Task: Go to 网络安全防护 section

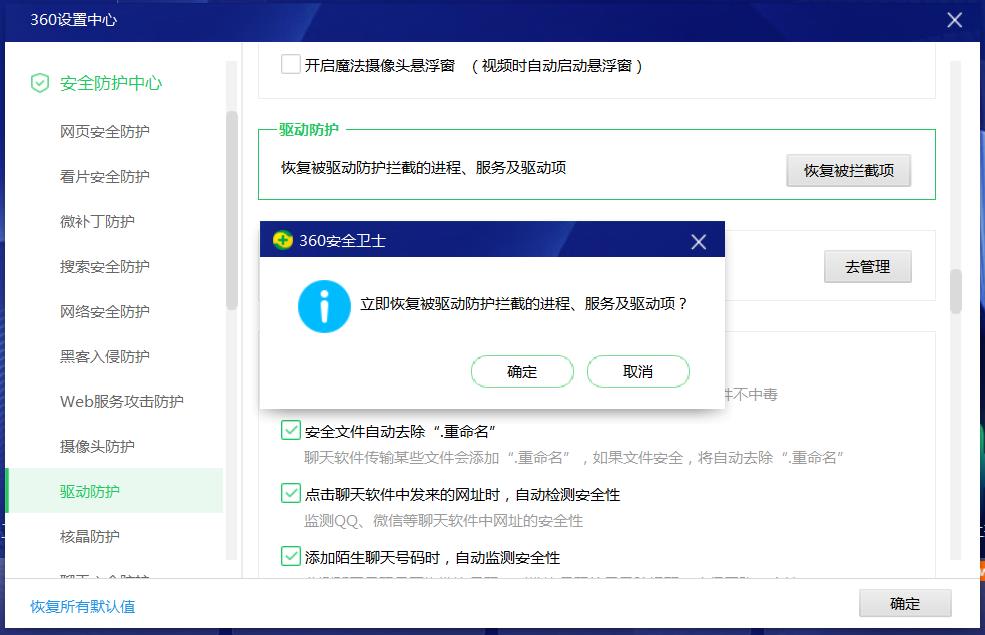Action: click(104, 312)
